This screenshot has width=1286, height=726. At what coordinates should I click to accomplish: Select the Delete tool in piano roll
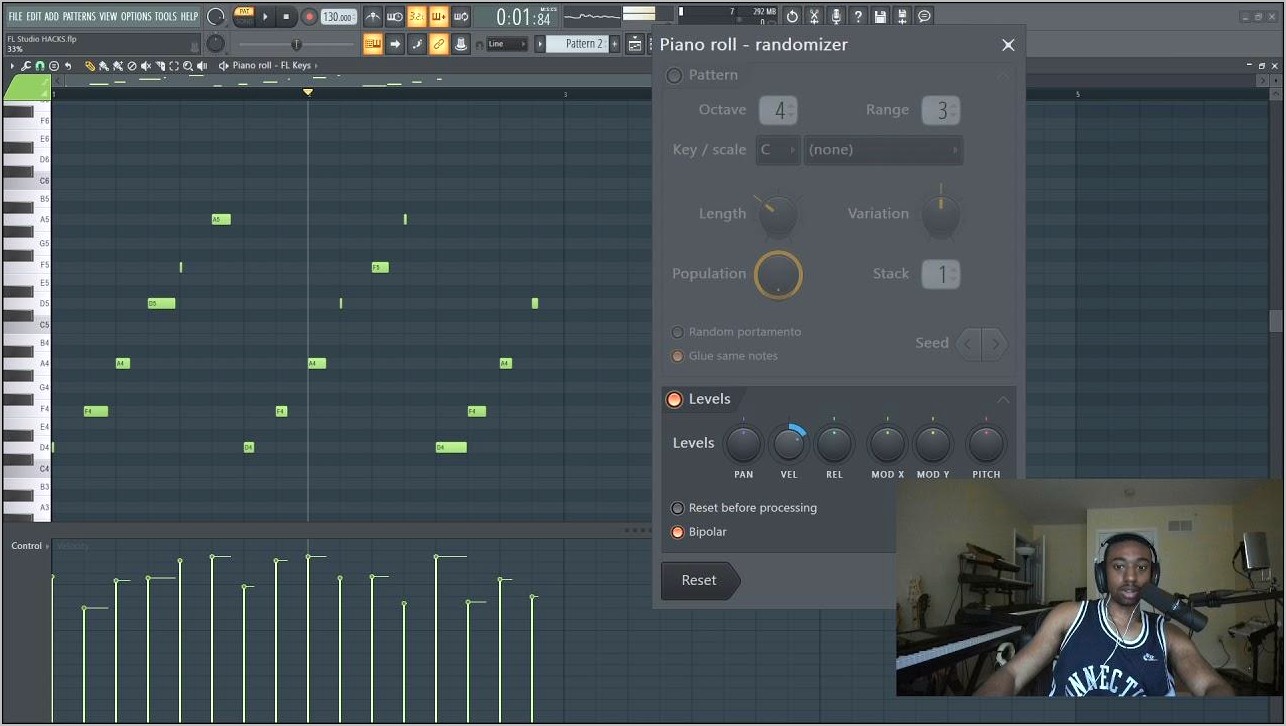point(131,66)
